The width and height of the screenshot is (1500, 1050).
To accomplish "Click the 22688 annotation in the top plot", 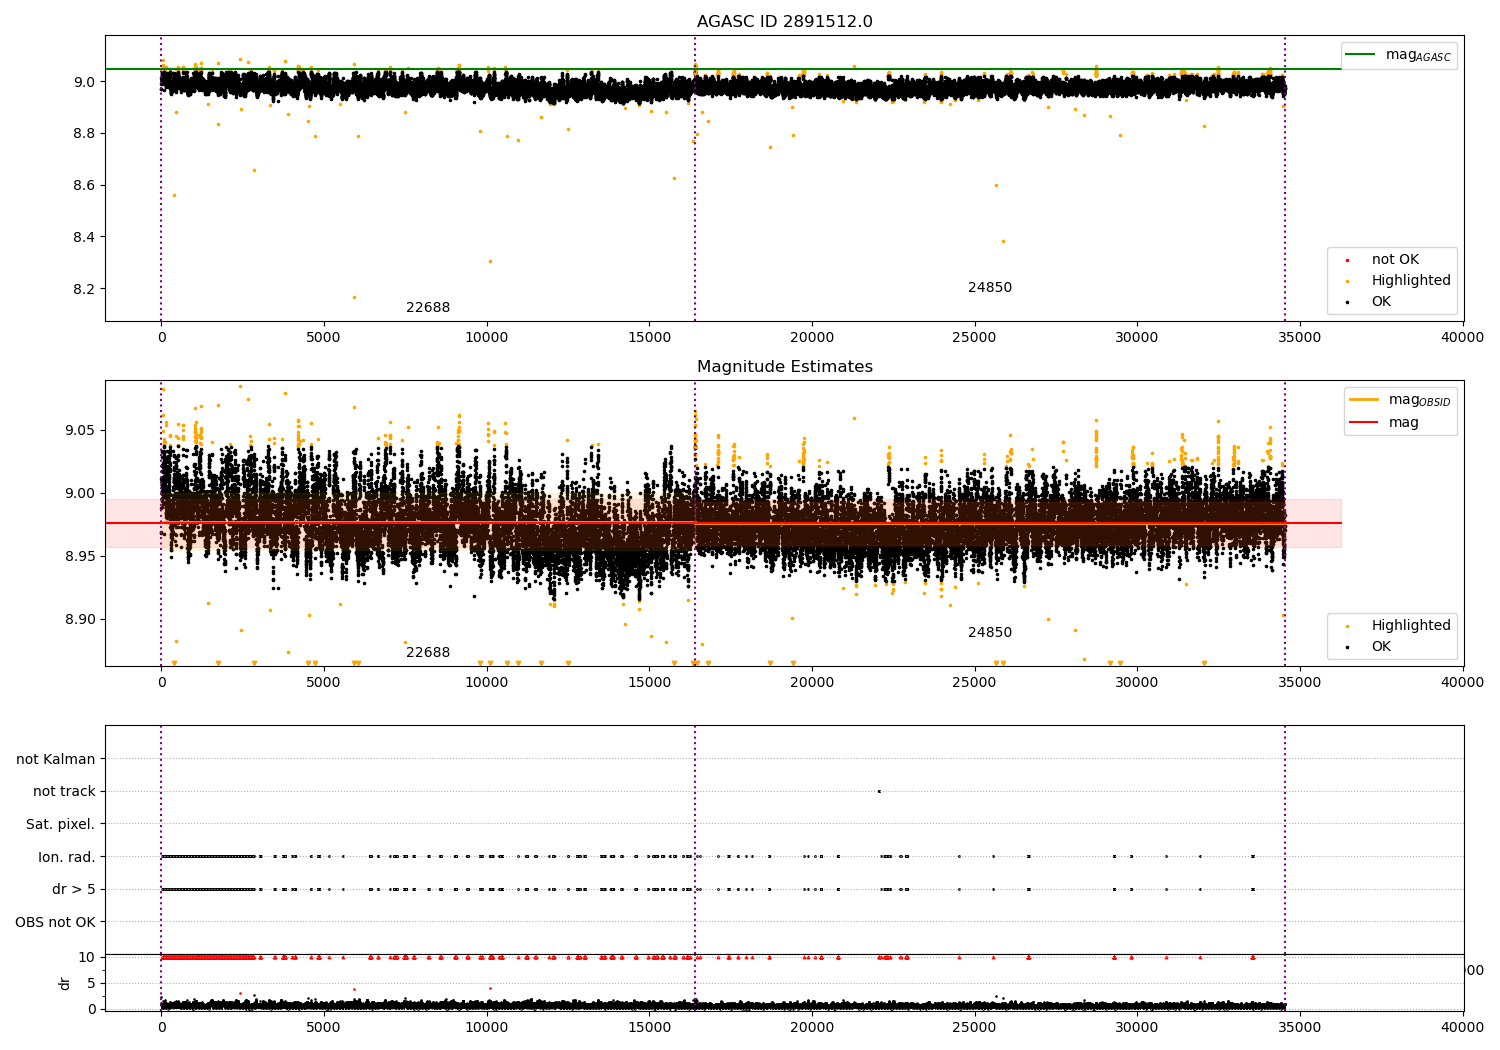I will (428, 307).
